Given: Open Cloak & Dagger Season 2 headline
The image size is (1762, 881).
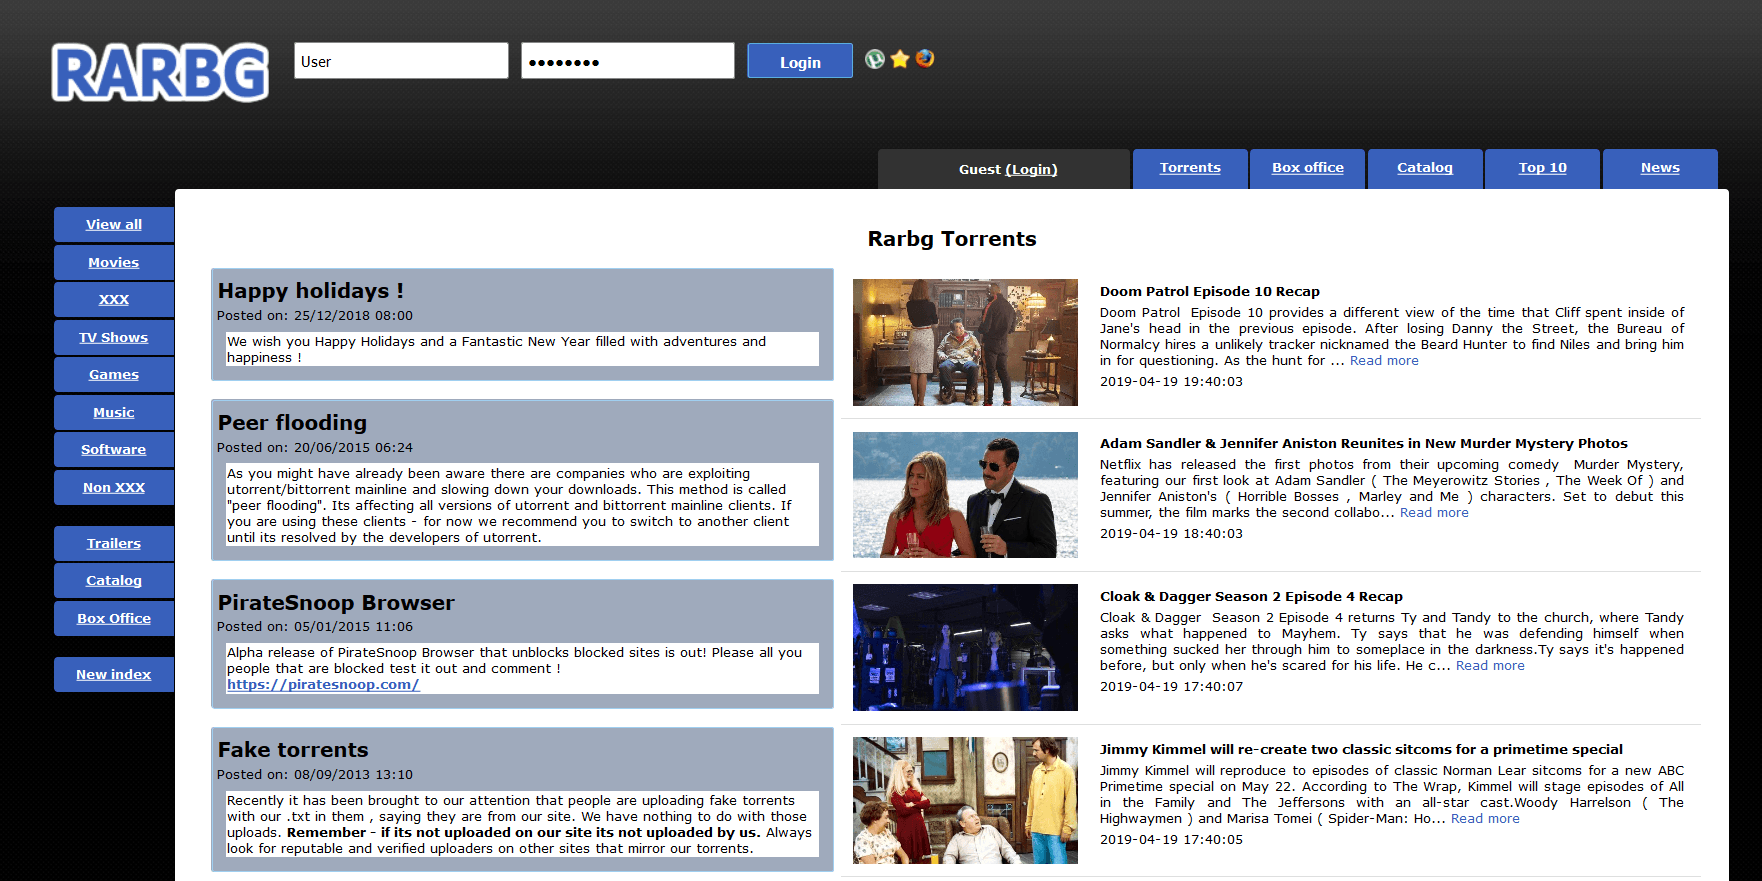Looking at the screenshot, I should 1251,597.
